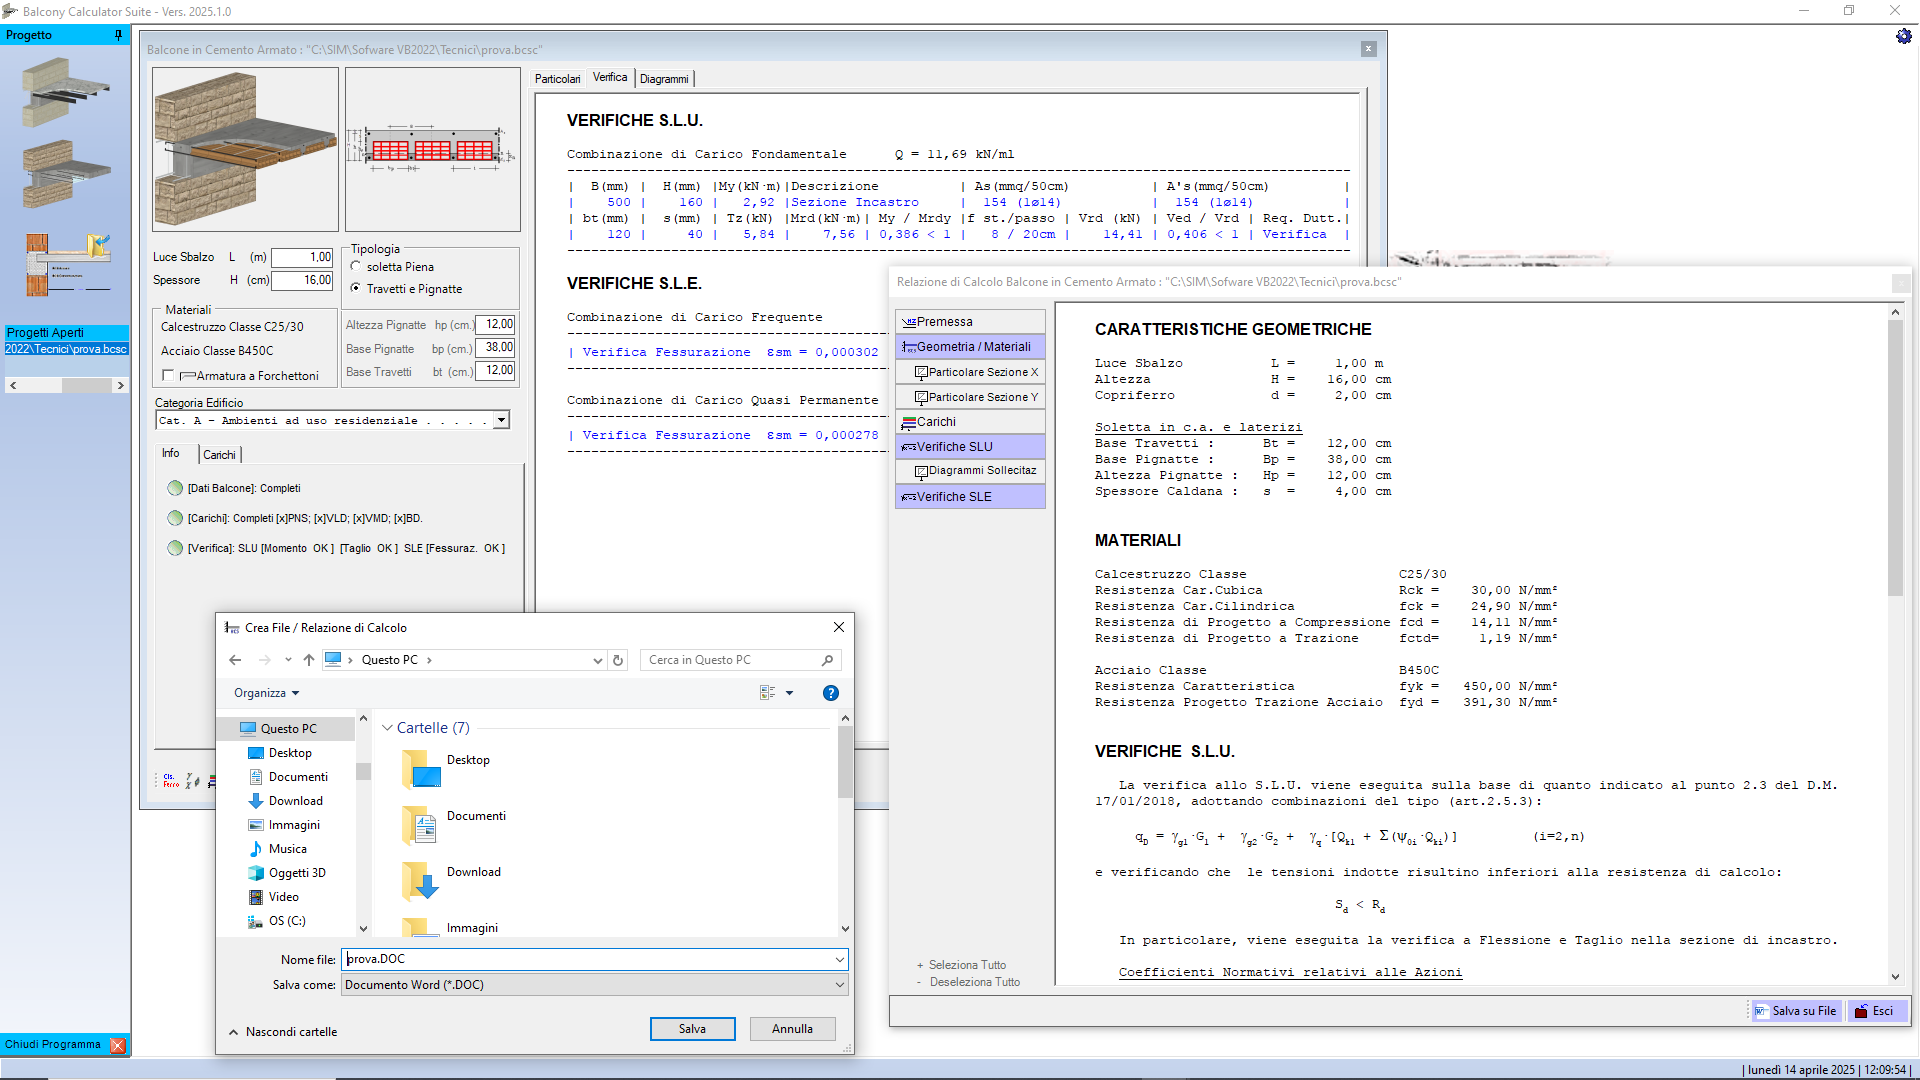The image size is (1920, 1080).
Task: Toggle Particolare Sezione X section
Action: point(970,372)
